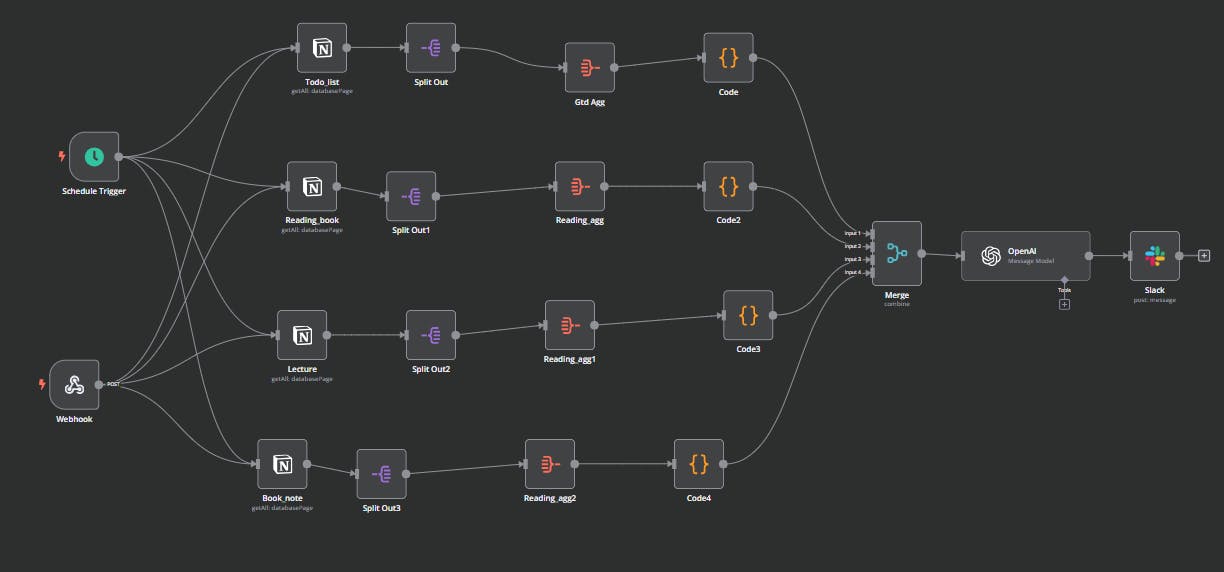Click the Merge node Input 1 connector
This screenshot has width=1224, height=572.
click(x=871, y=233)
